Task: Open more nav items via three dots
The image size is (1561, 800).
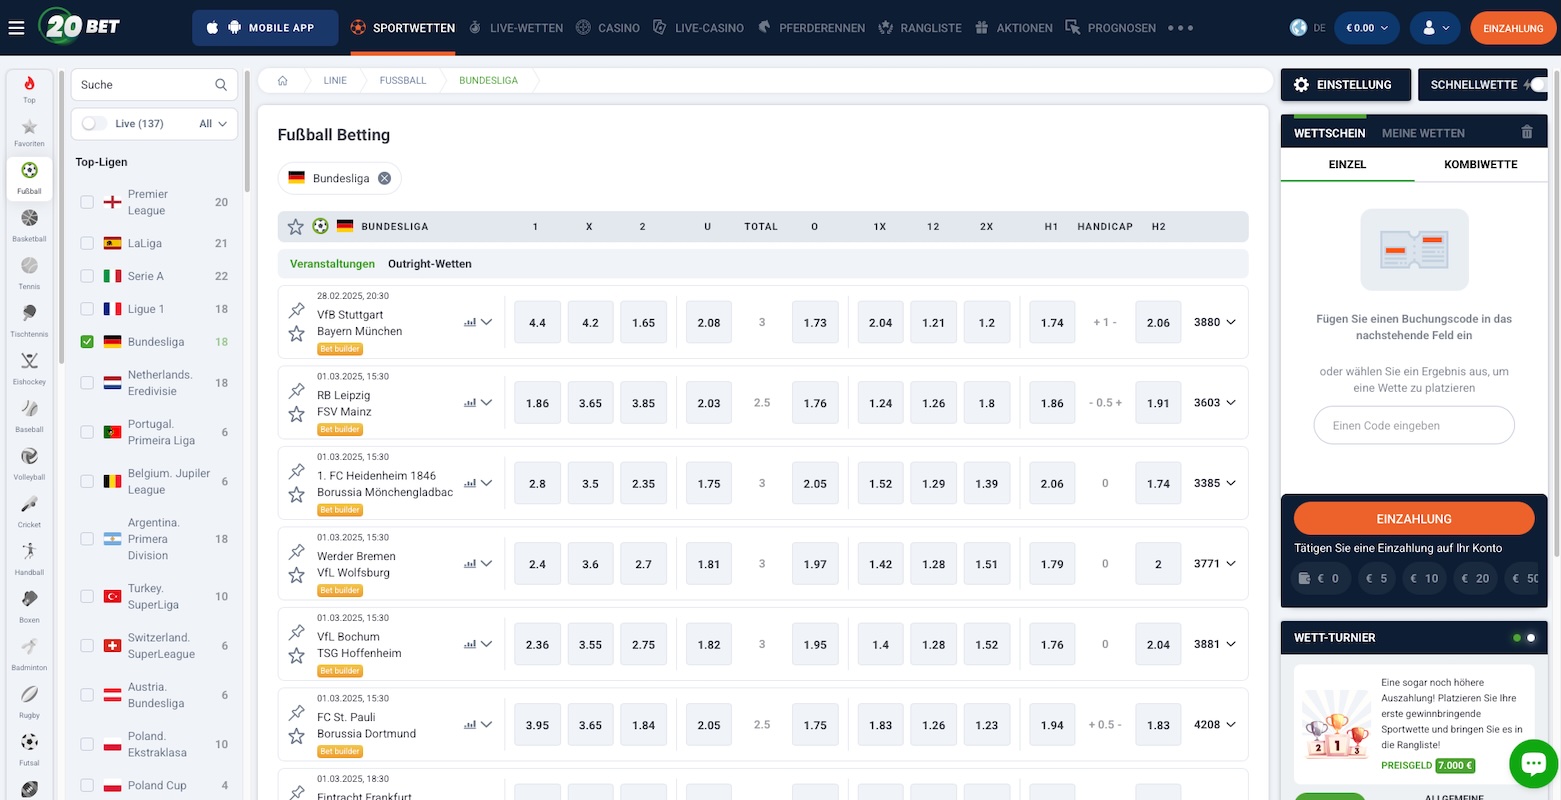Action: pos(1181,28)
